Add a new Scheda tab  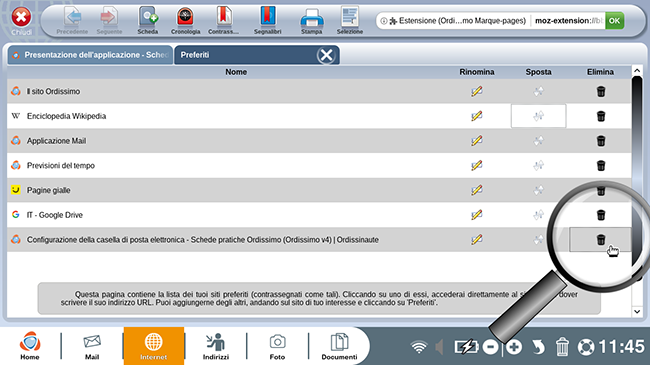click(x=148, y=20)
